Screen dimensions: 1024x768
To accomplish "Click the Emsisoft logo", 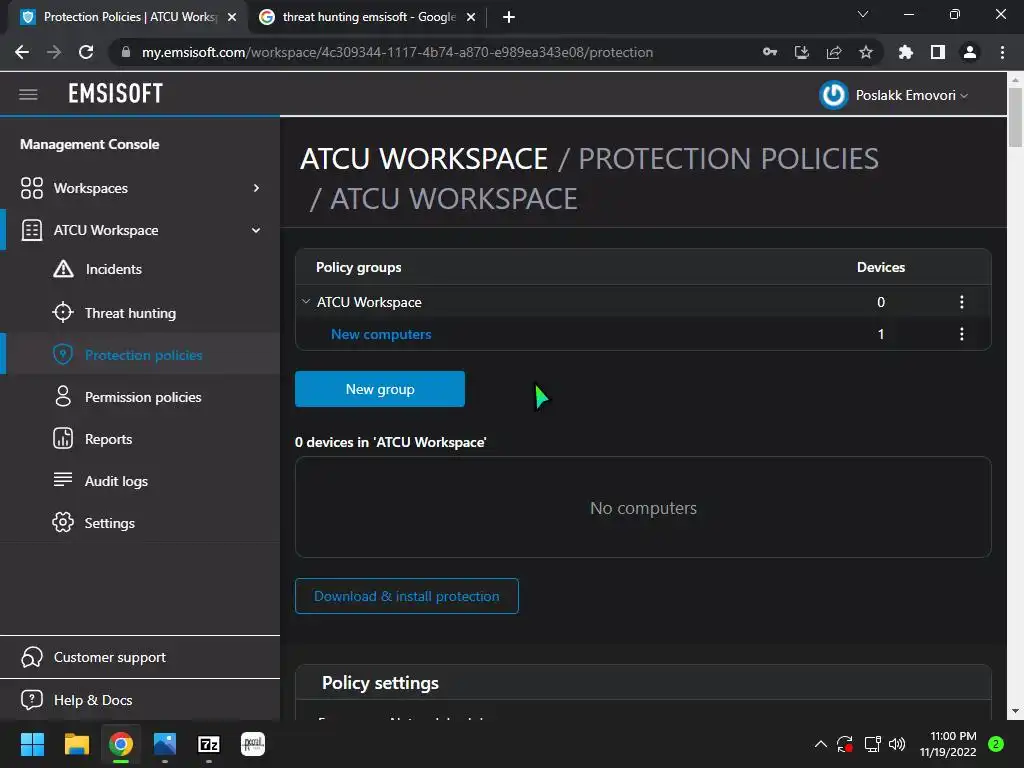I will click(x=116, y=94).
